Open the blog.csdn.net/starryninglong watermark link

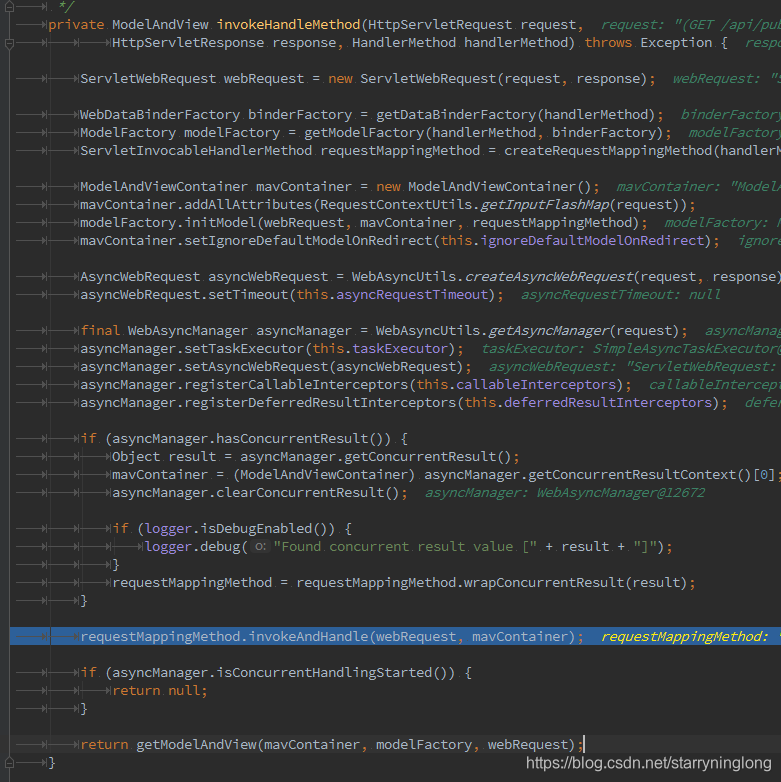click(x=648, y=763)
